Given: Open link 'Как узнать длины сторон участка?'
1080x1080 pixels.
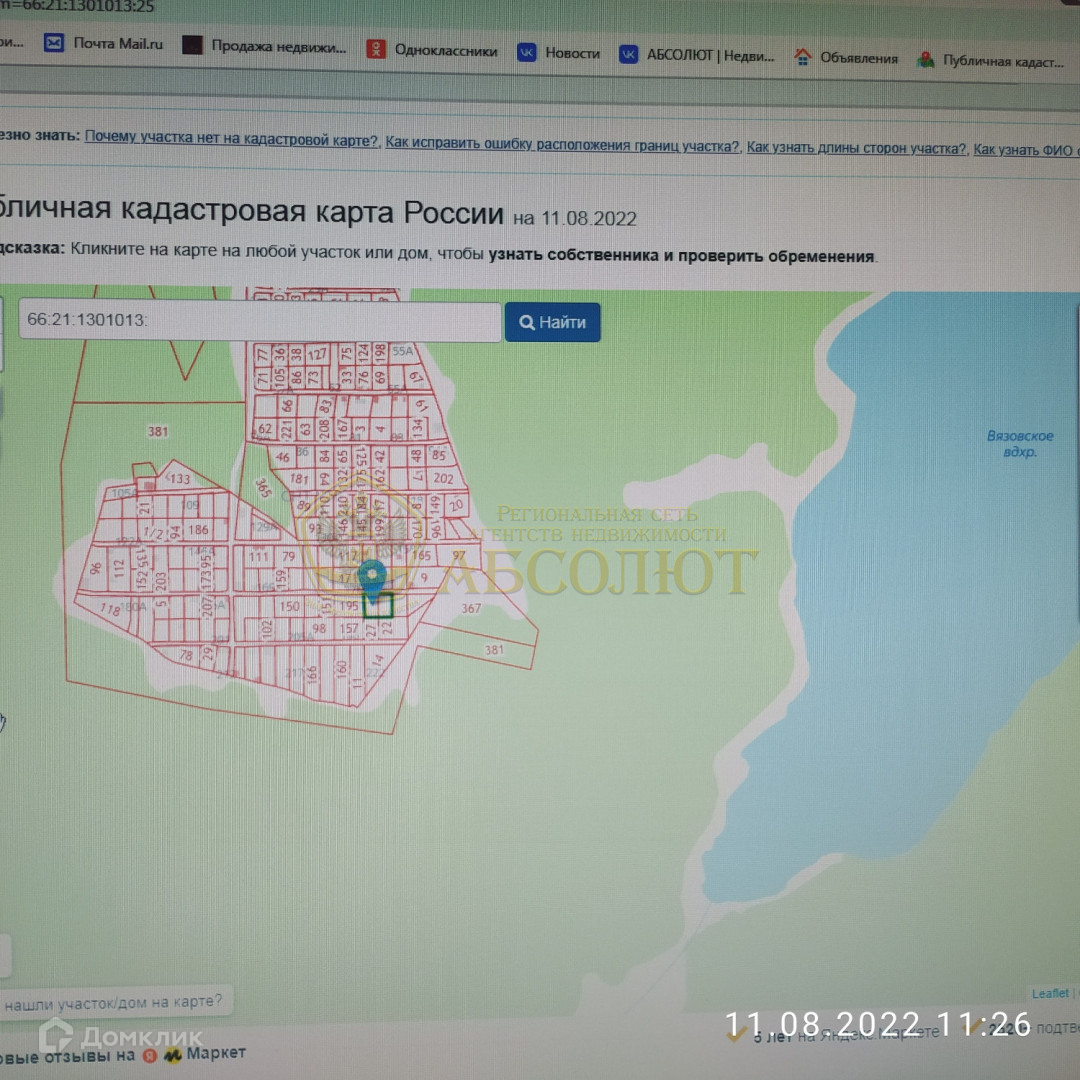Looking at the screenshot, I should (857, 149).
